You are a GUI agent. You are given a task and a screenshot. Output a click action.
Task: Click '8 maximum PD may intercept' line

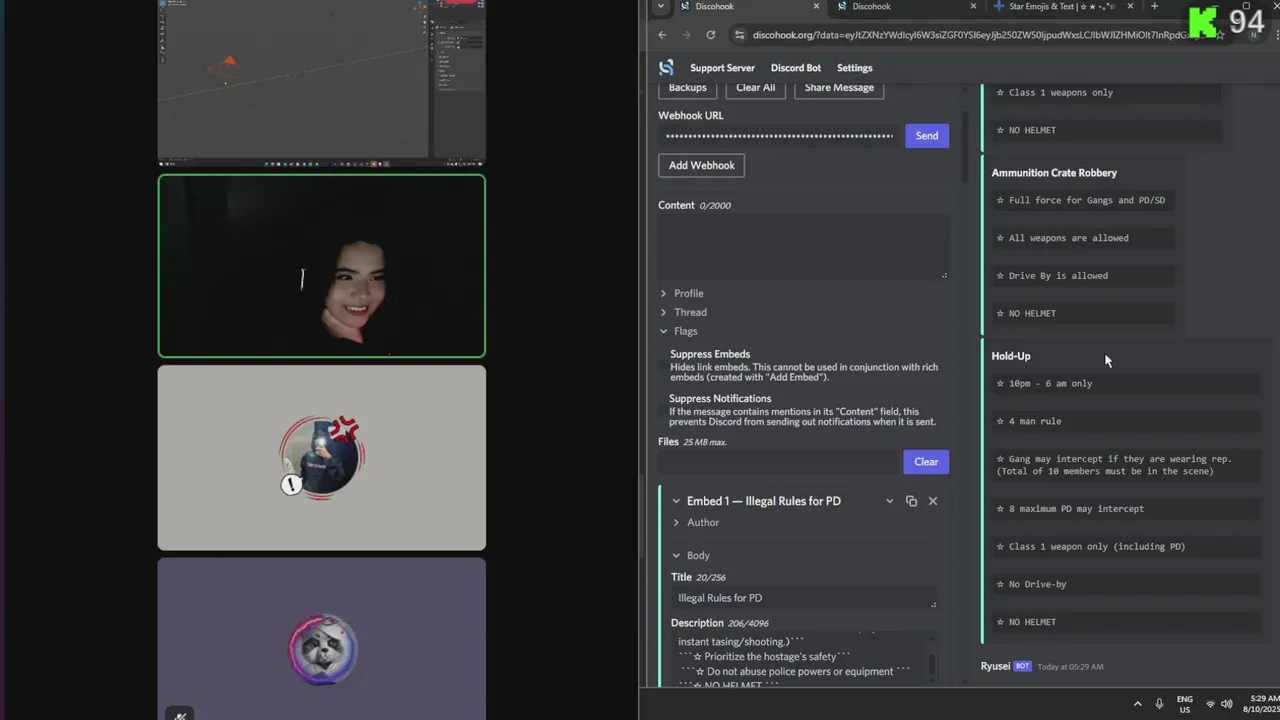tap(1076, 509)
